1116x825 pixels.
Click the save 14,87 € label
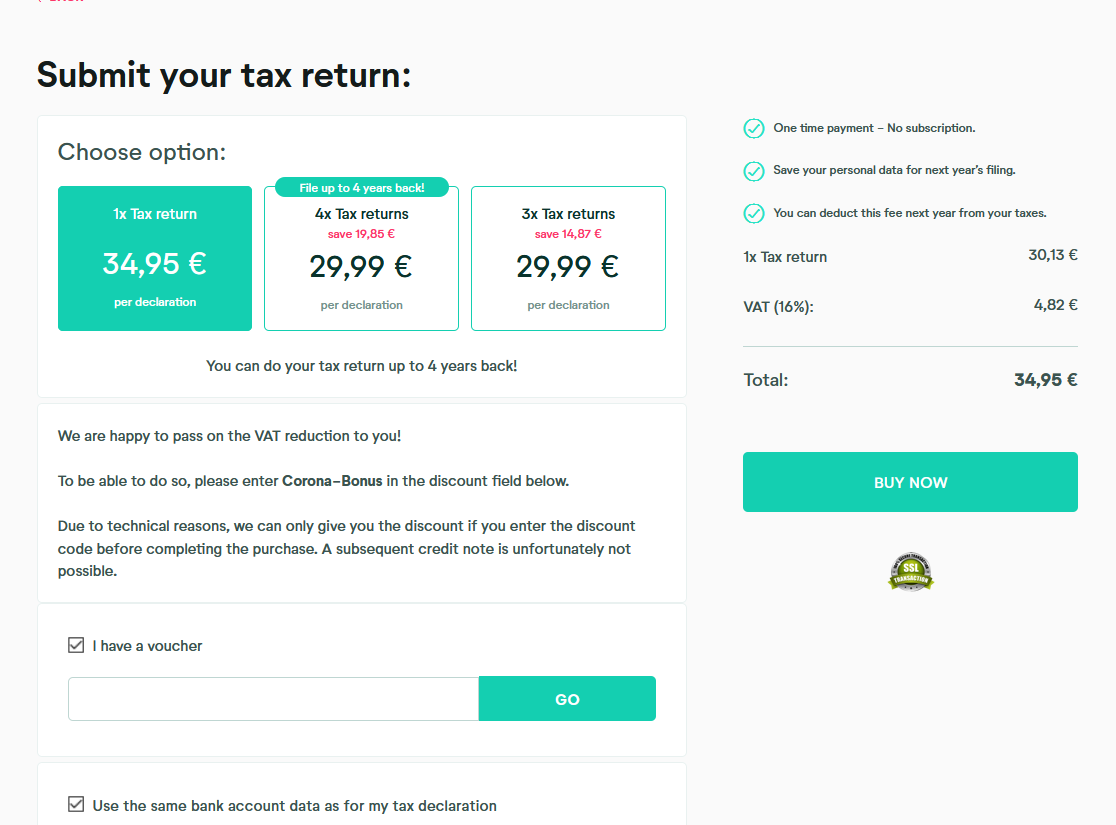[568, 234]
